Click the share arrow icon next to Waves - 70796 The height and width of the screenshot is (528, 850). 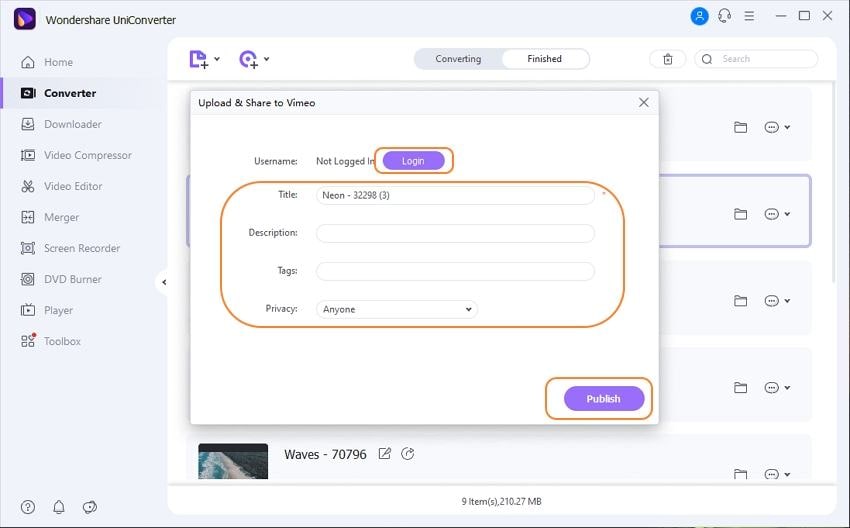tap(408, 454)
